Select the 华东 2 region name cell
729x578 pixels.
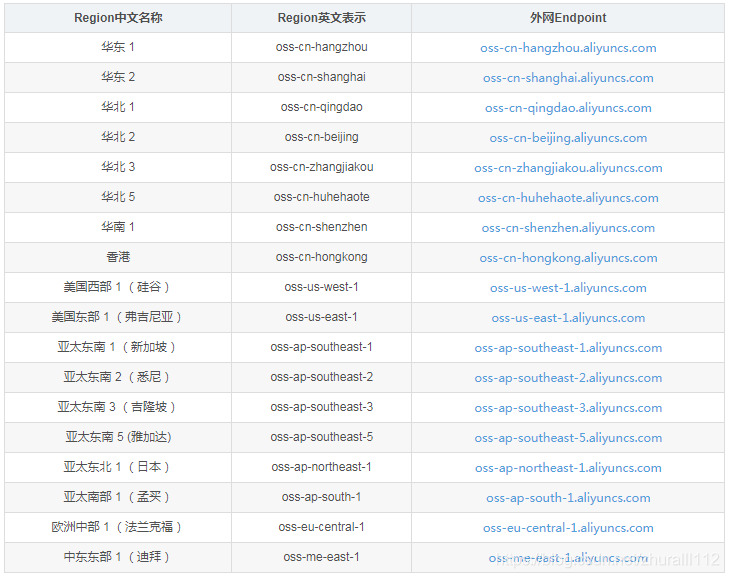(118, 77)
